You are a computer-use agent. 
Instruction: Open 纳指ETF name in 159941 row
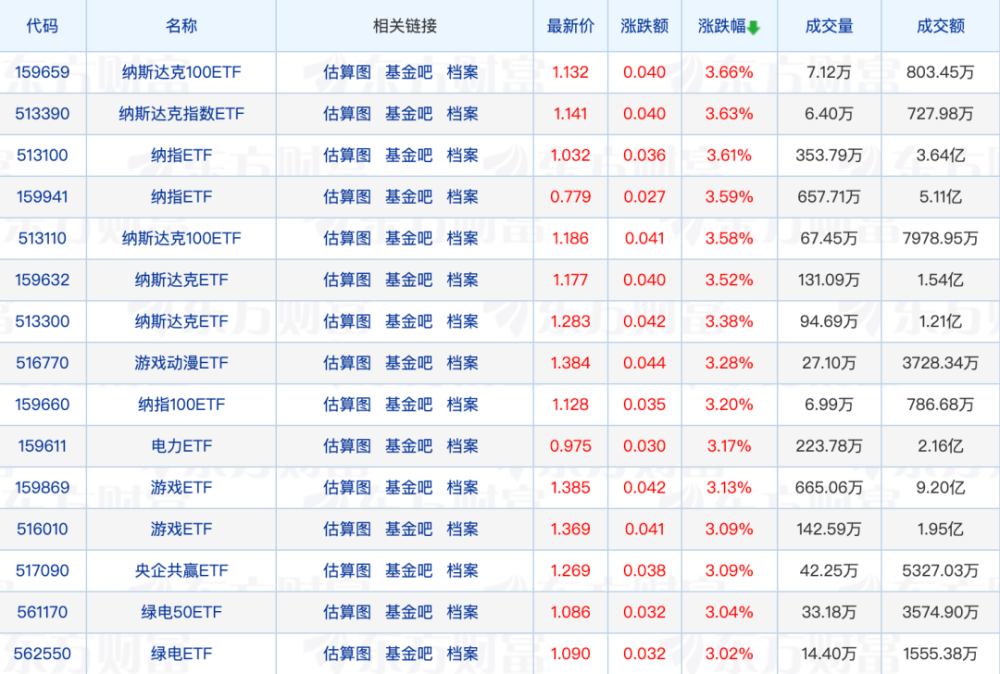(181, 196)
